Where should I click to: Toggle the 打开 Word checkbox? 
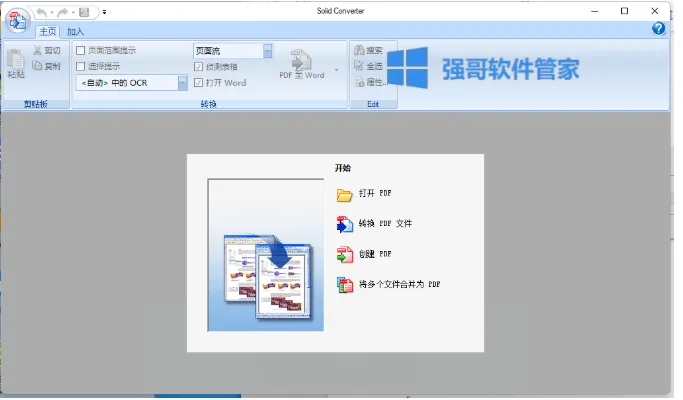point(199,82)
